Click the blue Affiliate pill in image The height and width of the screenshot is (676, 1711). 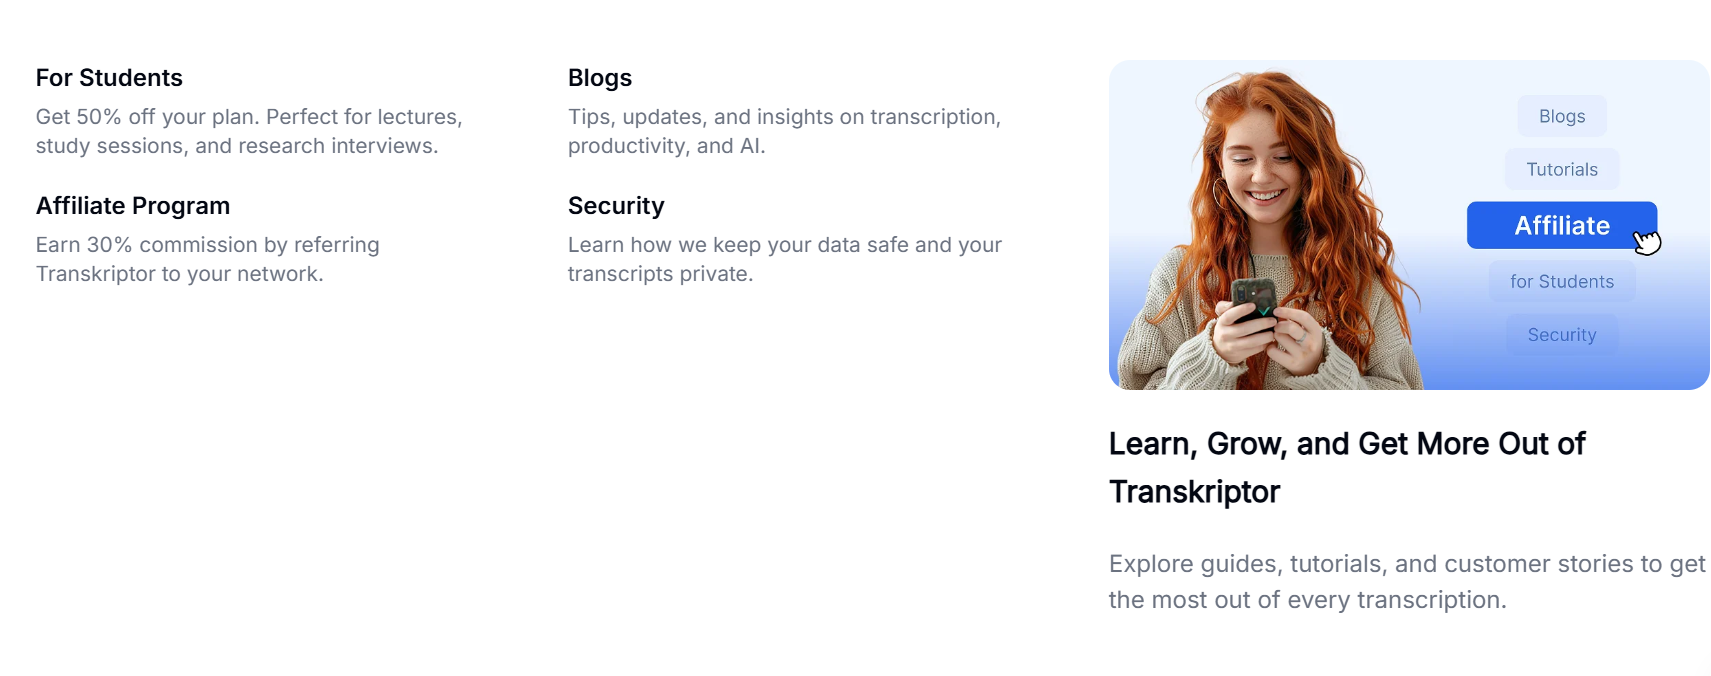click(x=1561, y=225)
